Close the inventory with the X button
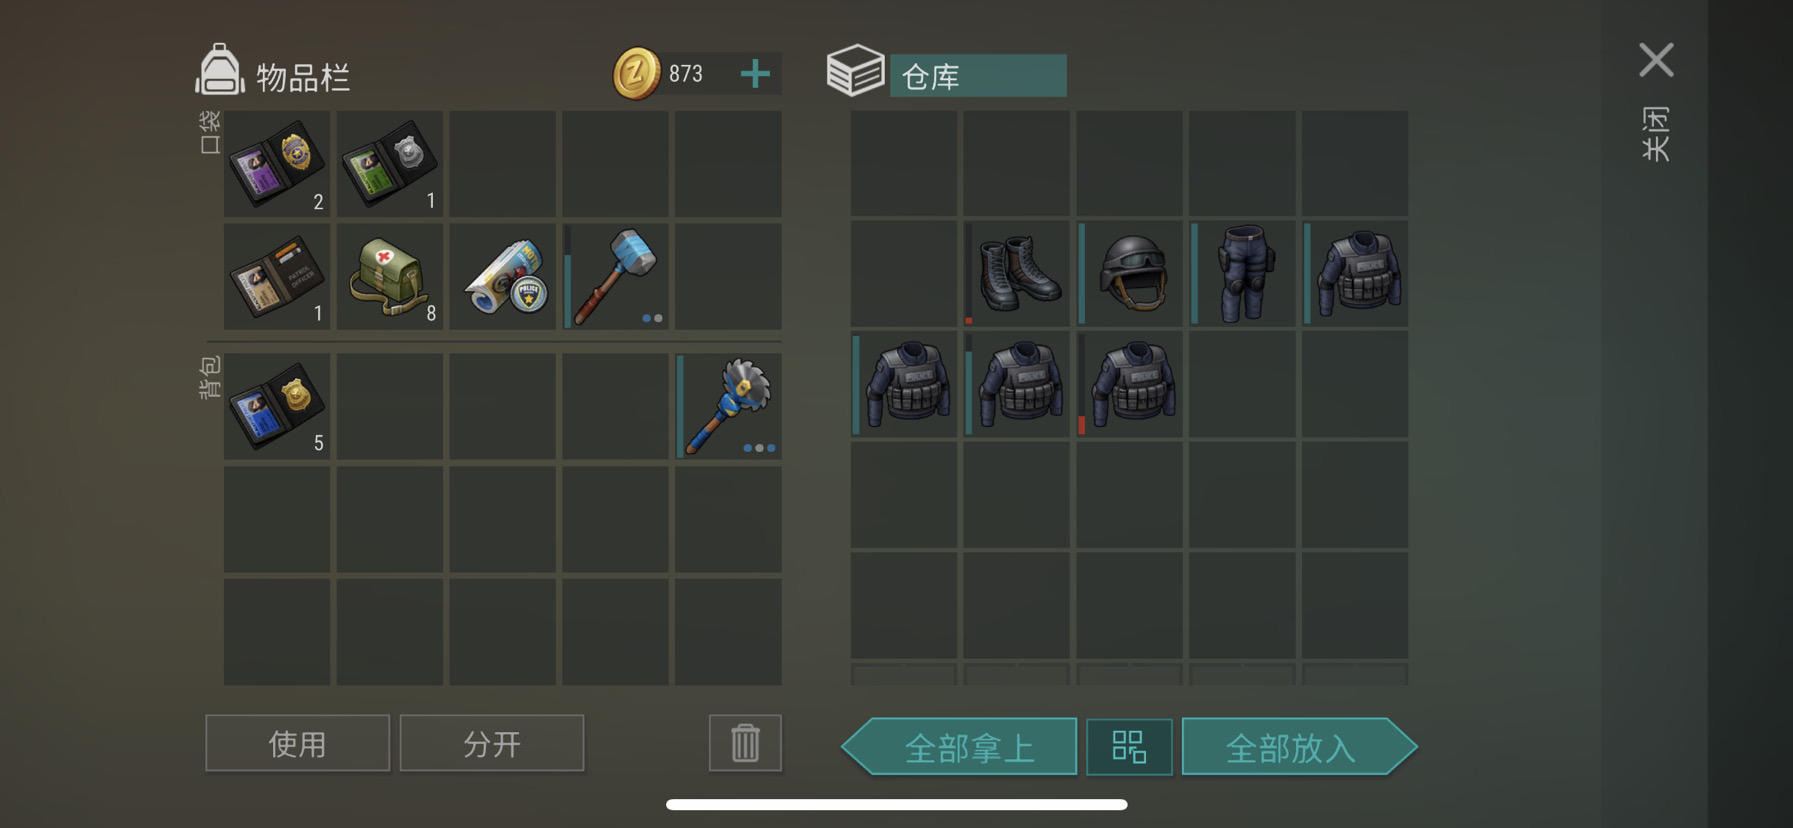The image size is (1793, 828). click(x=1656, y=60)
